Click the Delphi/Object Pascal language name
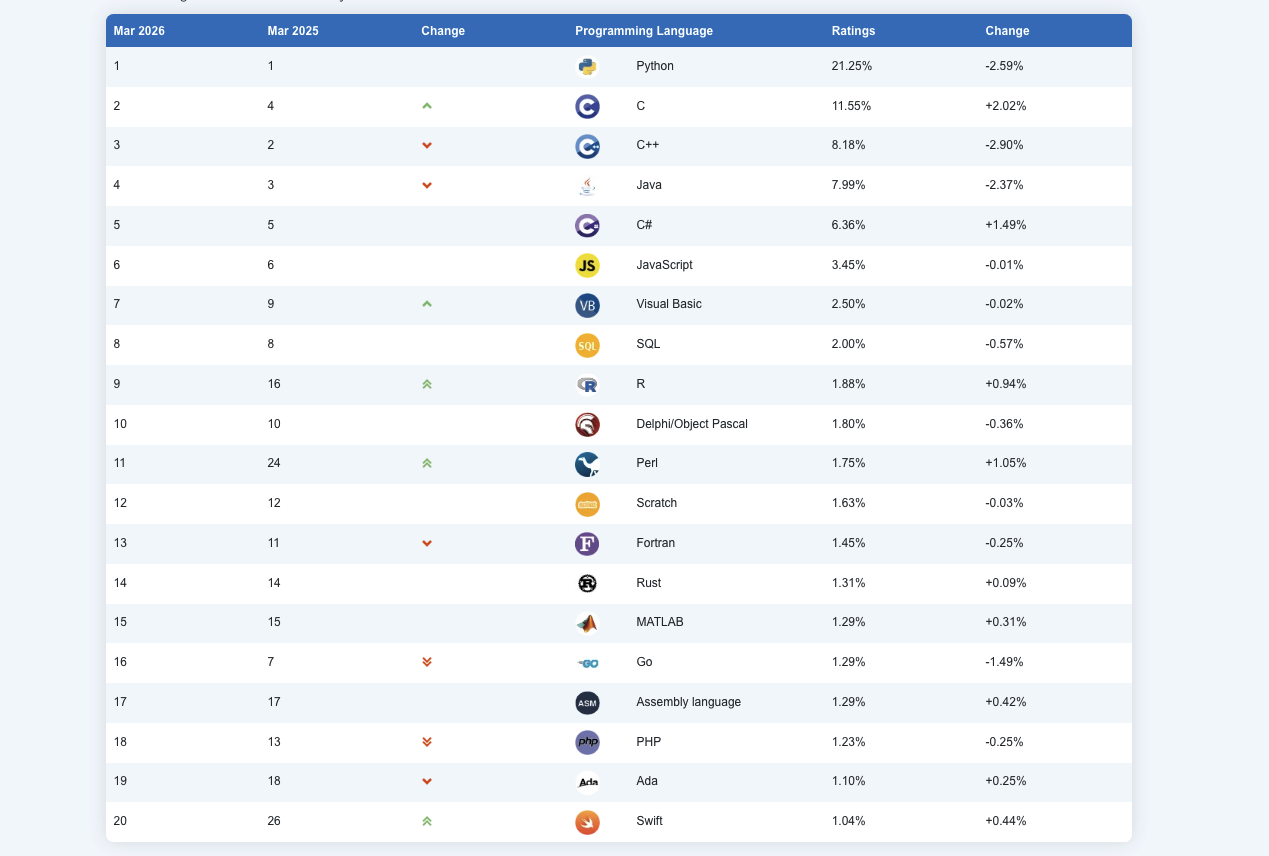 pyautogui.click(x=692, y=424)
